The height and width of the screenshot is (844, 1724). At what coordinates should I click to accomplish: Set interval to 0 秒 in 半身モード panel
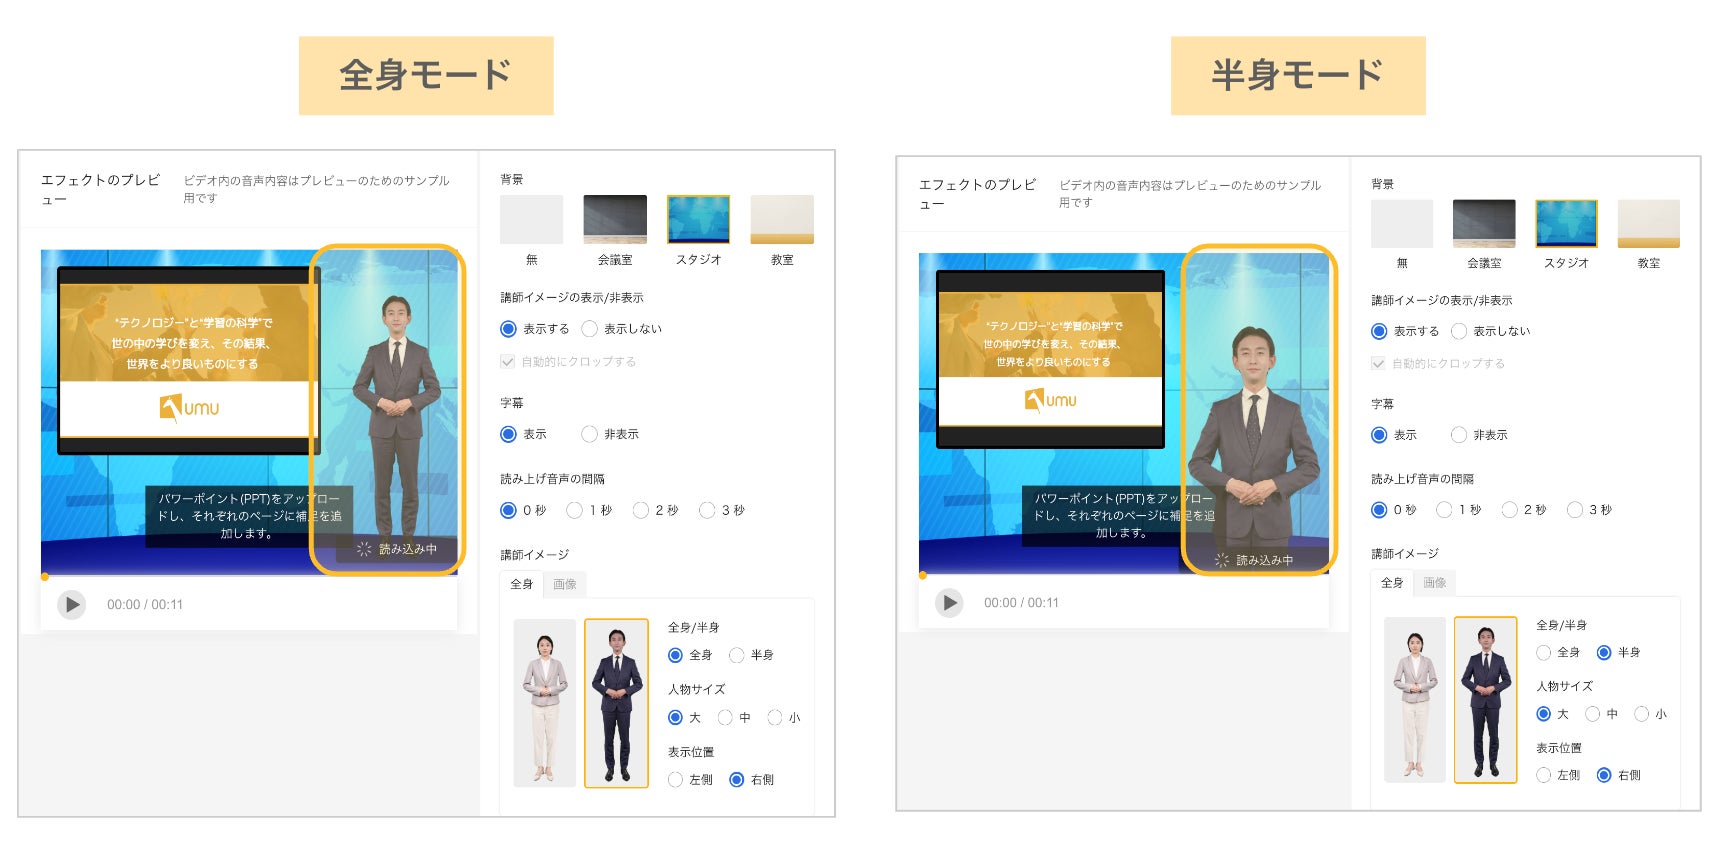1379,510
